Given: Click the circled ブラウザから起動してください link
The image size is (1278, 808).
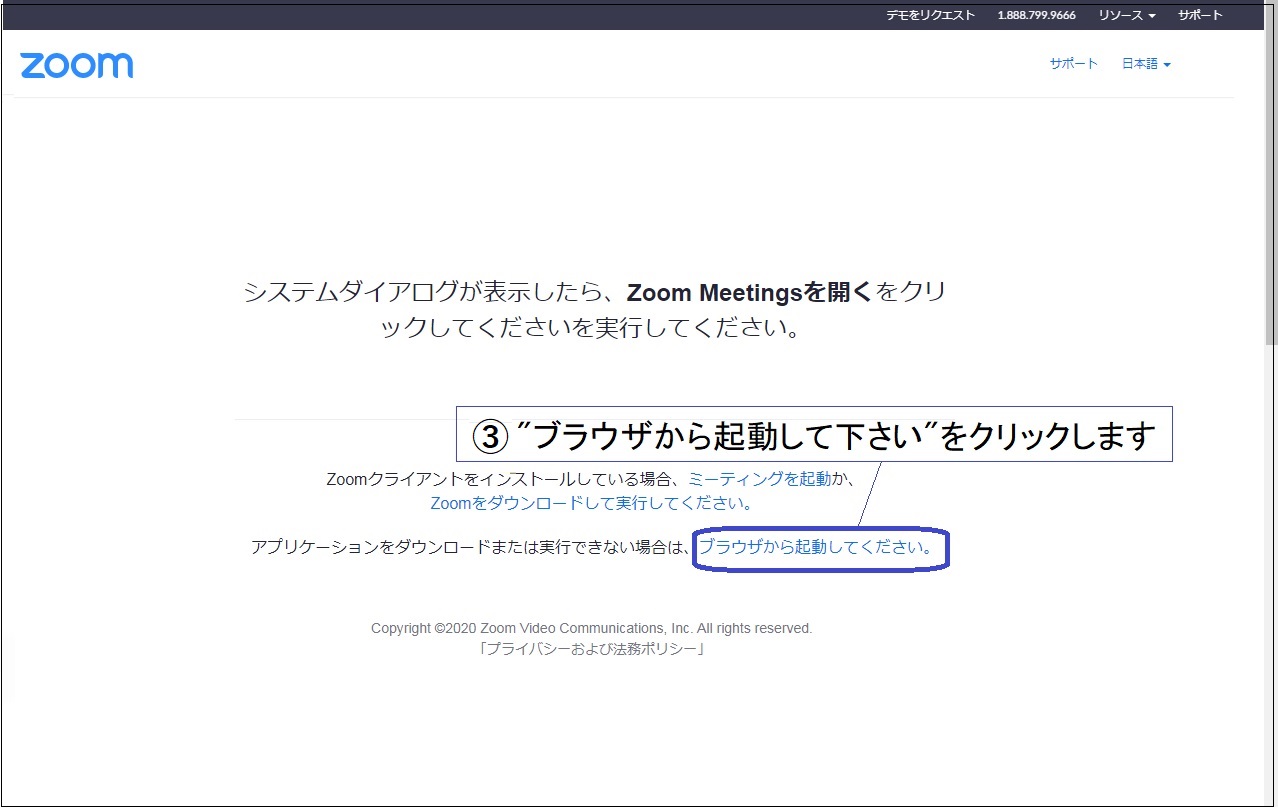Looking at the screenshot, I should click(x=816, y=547).
